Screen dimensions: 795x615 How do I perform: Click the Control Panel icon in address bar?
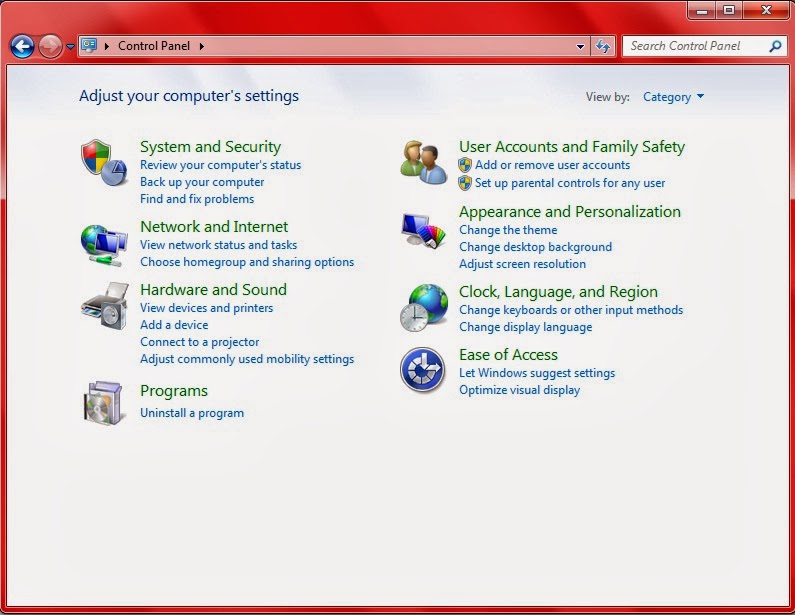(x=89, y=46)
